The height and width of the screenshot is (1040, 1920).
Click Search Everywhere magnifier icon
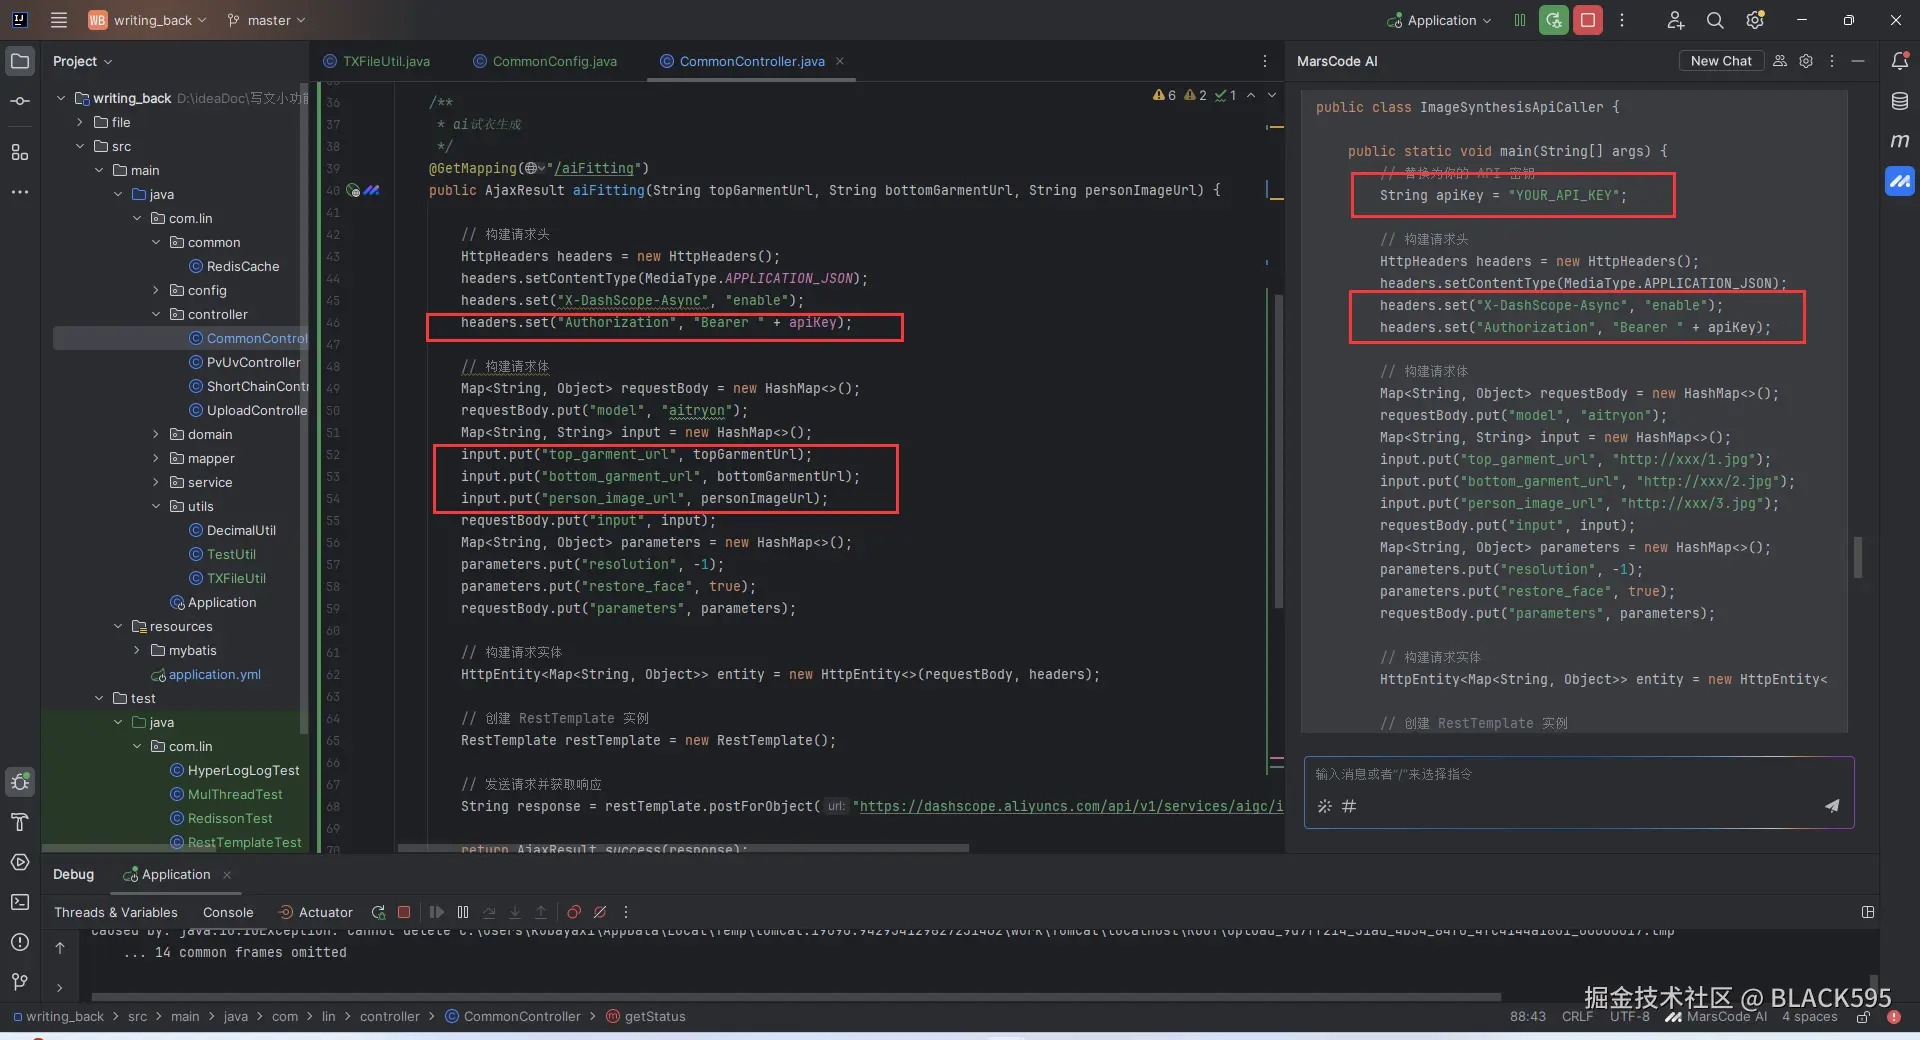pos(1715,20)
